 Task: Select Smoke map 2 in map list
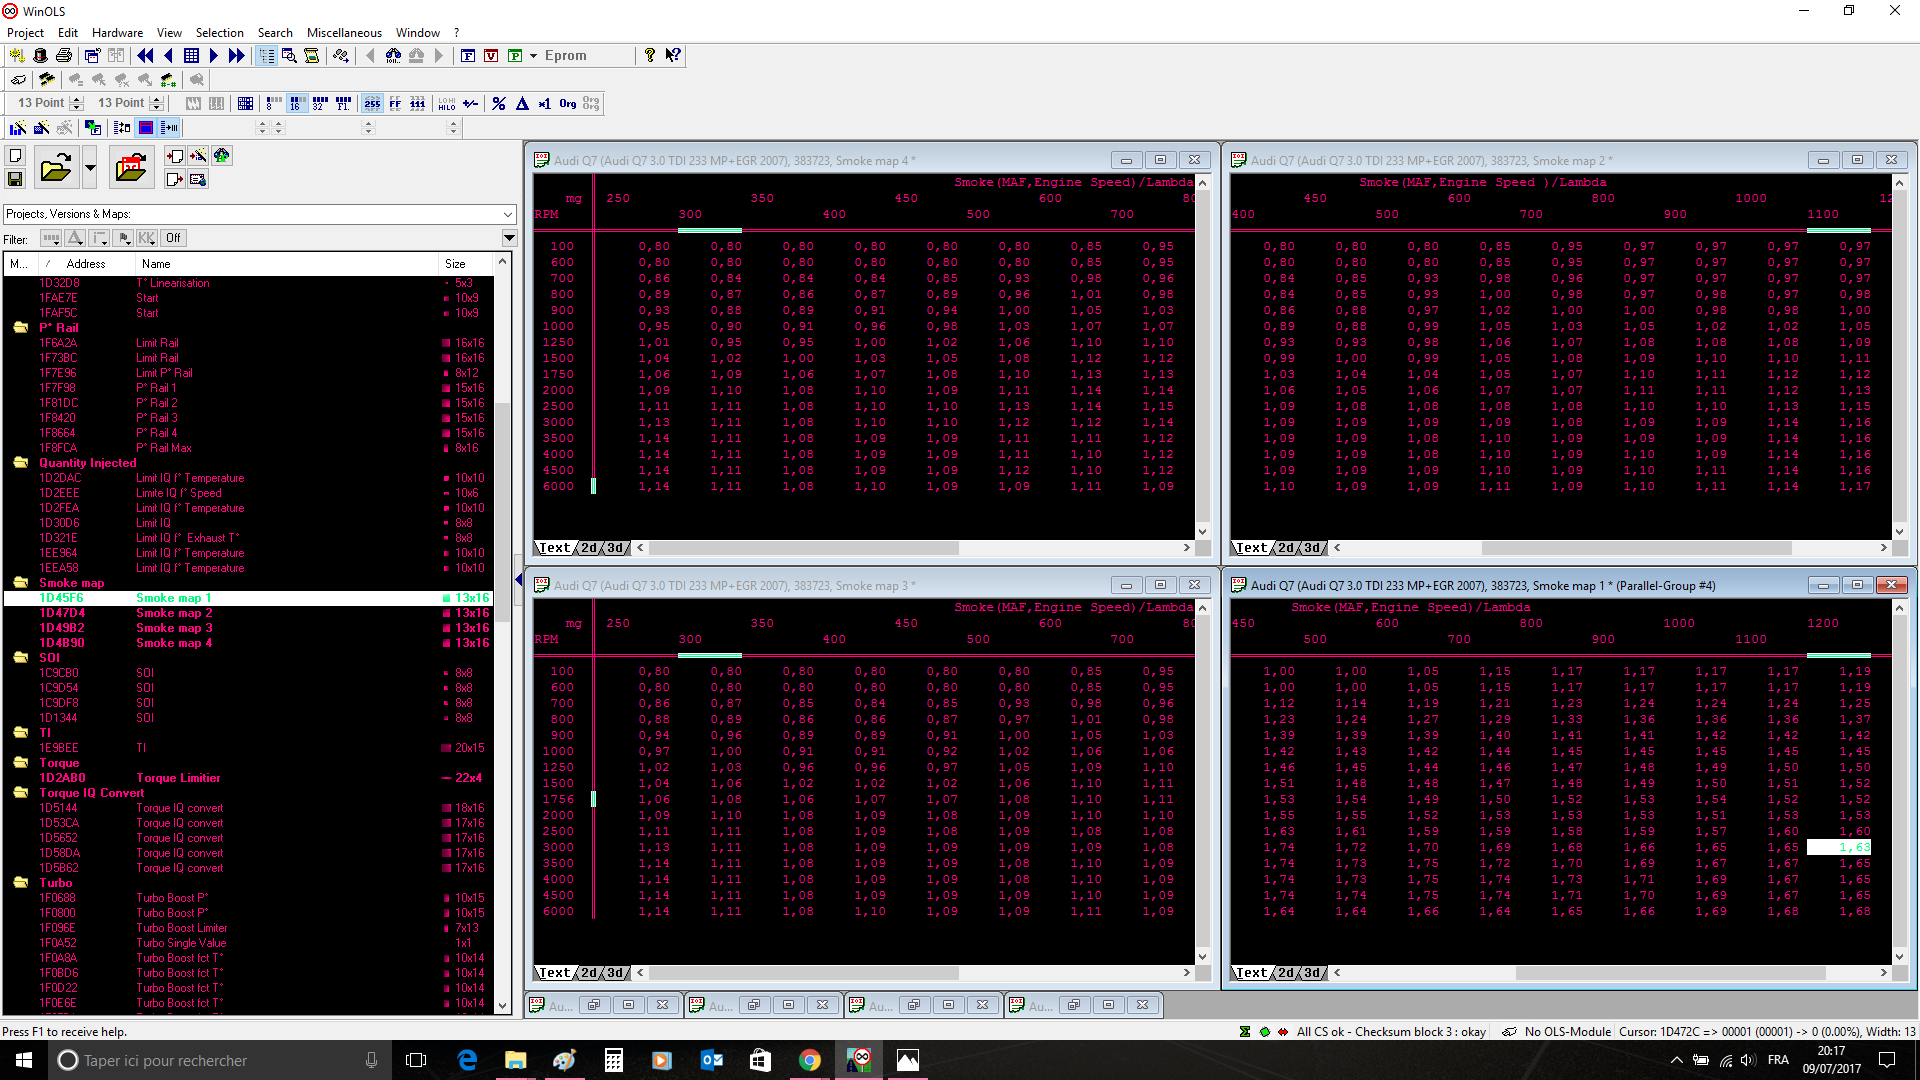(175, 613)
